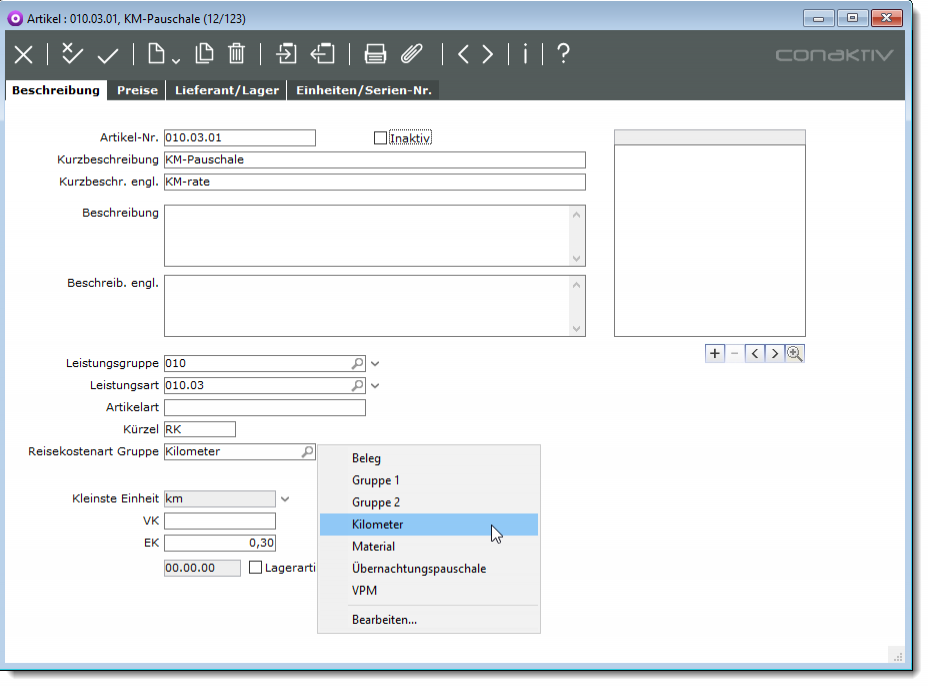Click the print icon in toolbar
Viewport: 928px width, 686px height.
(x=375, y=55)
